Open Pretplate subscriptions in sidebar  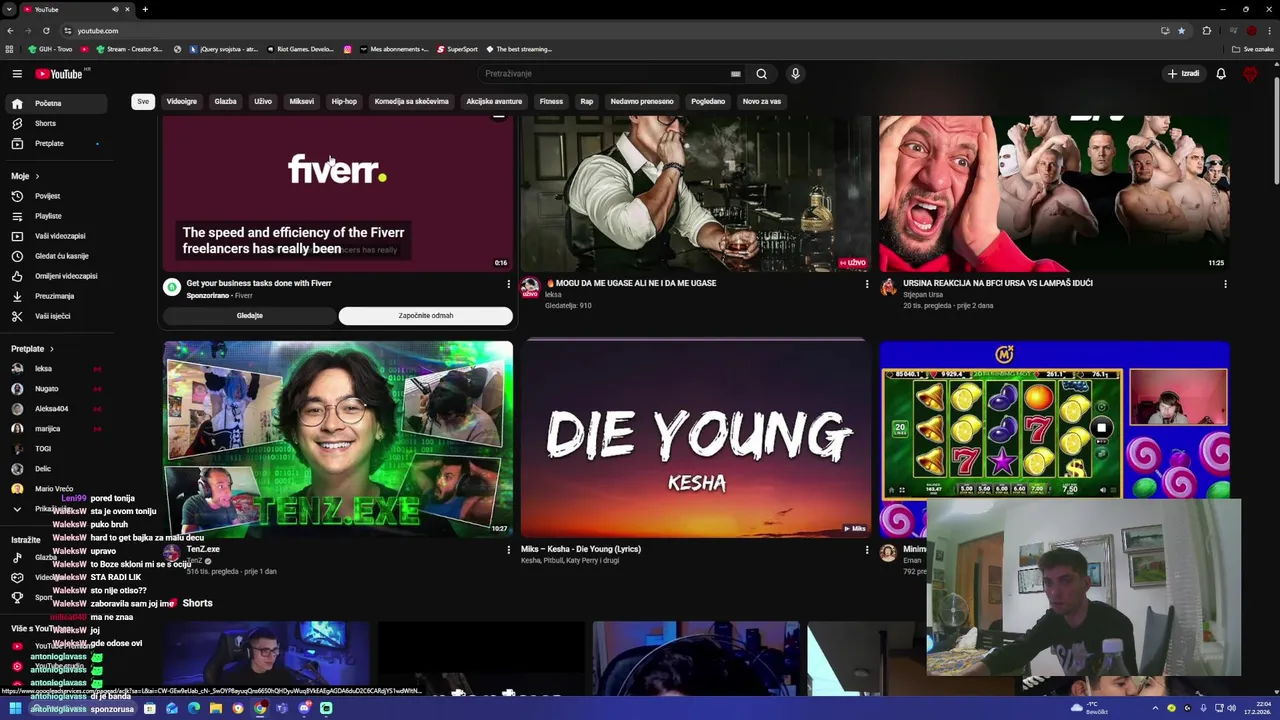coord(56,143)
